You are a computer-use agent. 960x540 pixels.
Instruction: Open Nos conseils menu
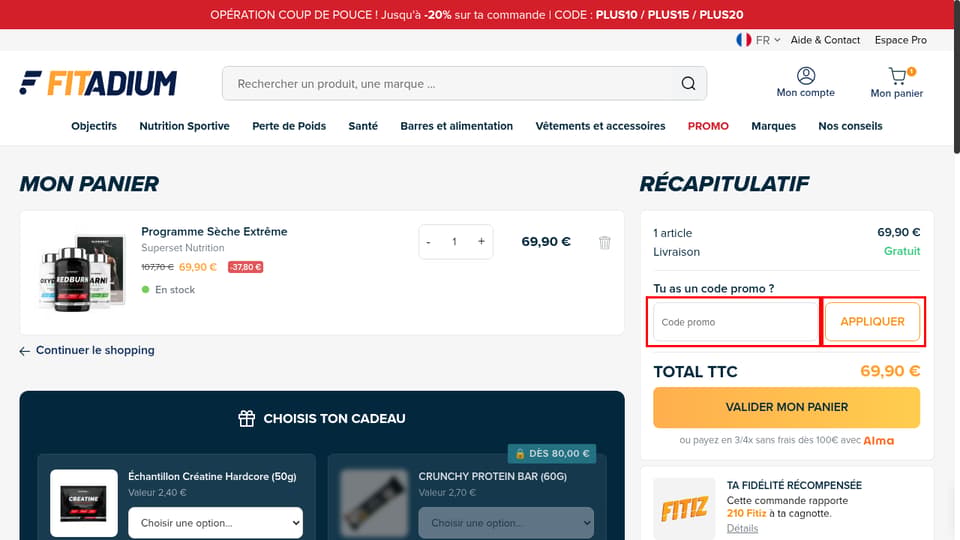850,126
